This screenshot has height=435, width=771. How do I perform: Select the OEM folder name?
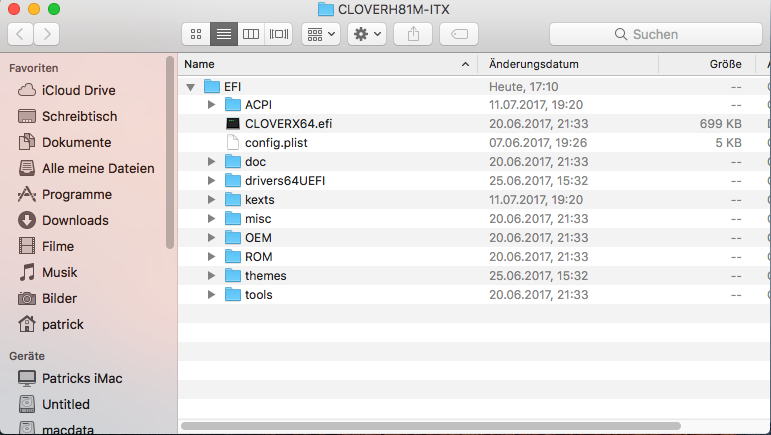click(258, 238)
